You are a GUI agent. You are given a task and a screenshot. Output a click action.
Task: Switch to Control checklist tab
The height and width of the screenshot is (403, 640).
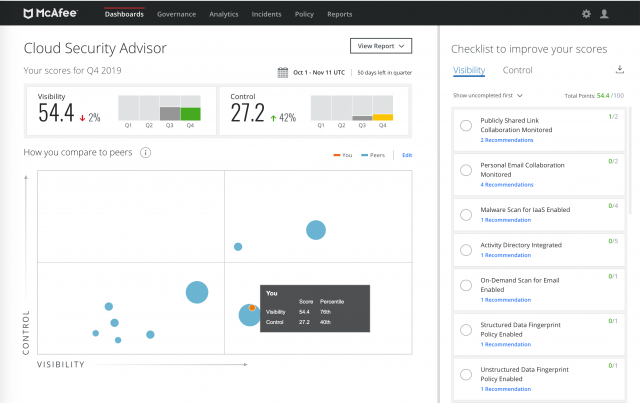pyautogui.click(x=518, y=70)
